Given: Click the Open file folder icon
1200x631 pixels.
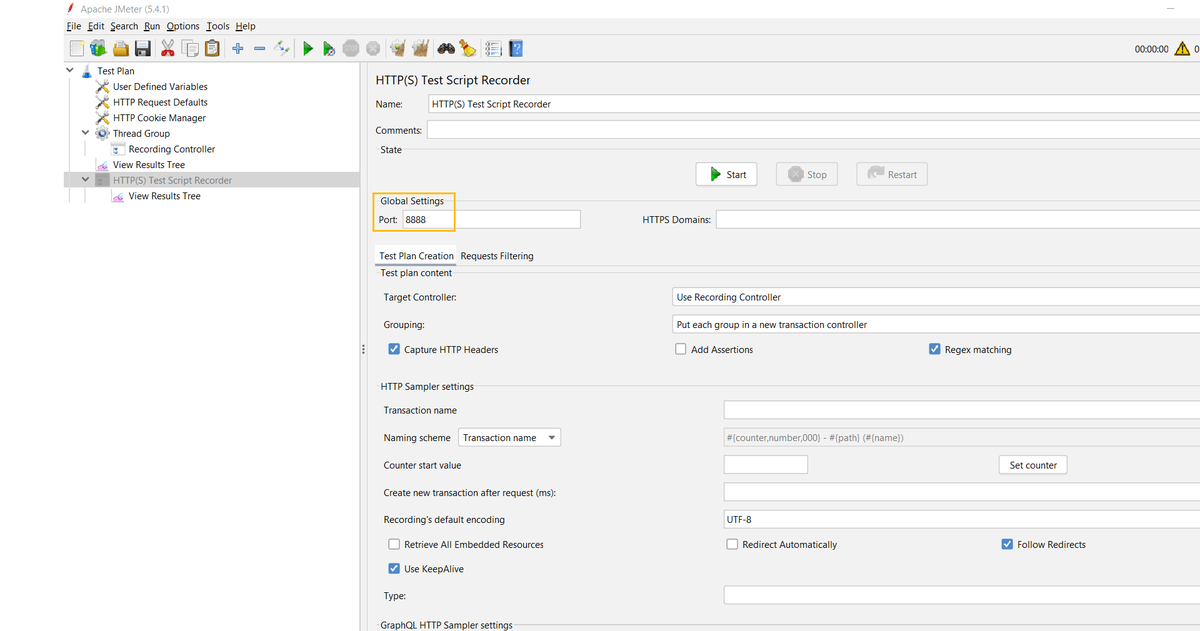Looking at the screenshot, I should (121, 48).
